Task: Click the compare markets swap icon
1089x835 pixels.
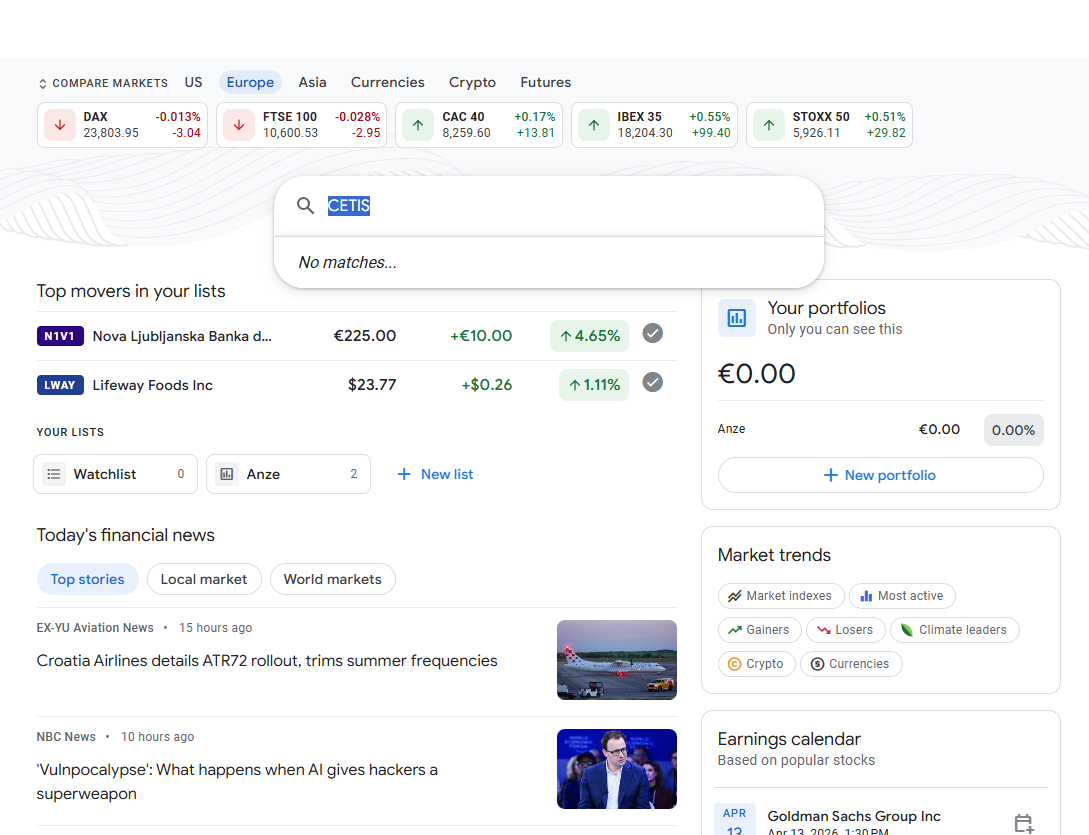Action: tap(41, 82)
